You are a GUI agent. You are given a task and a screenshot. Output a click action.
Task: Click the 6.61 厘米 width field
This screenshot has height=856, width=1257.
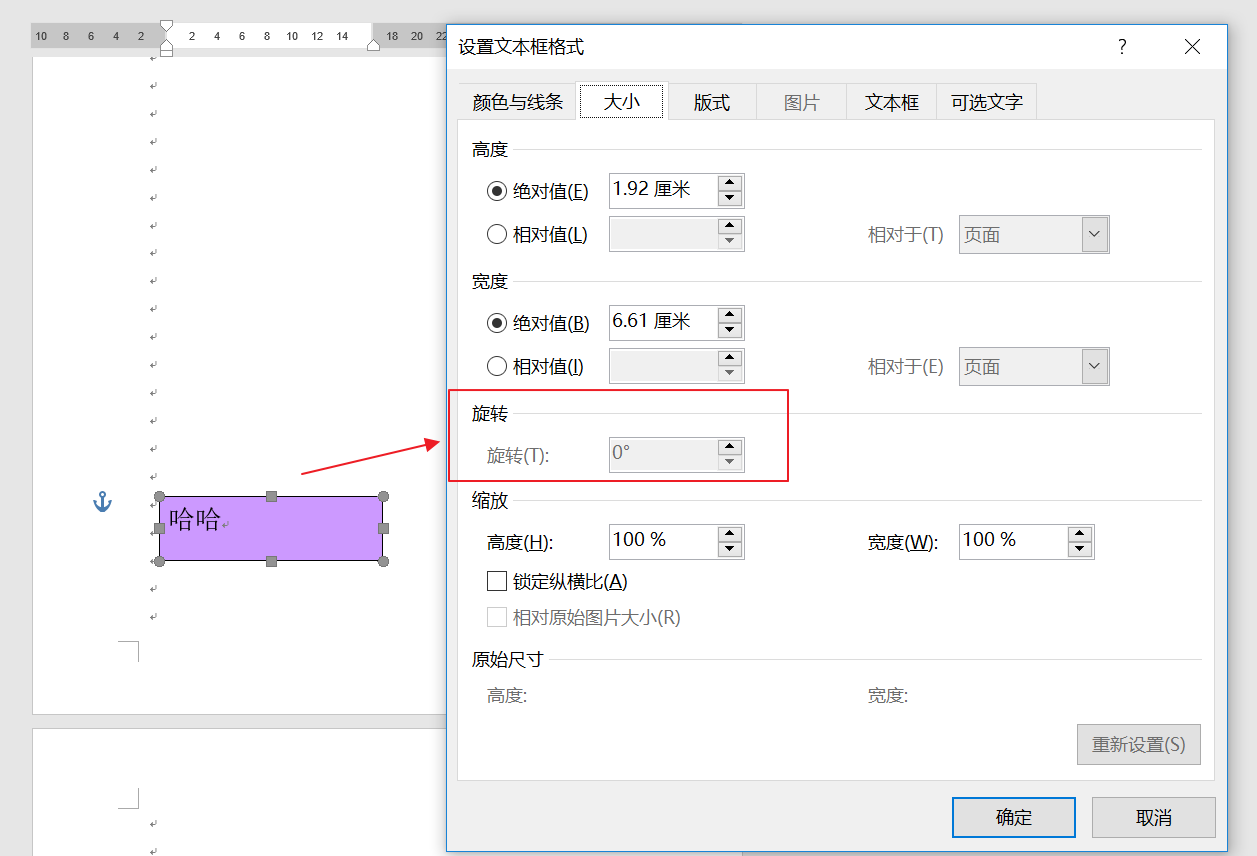coord(664,323)
